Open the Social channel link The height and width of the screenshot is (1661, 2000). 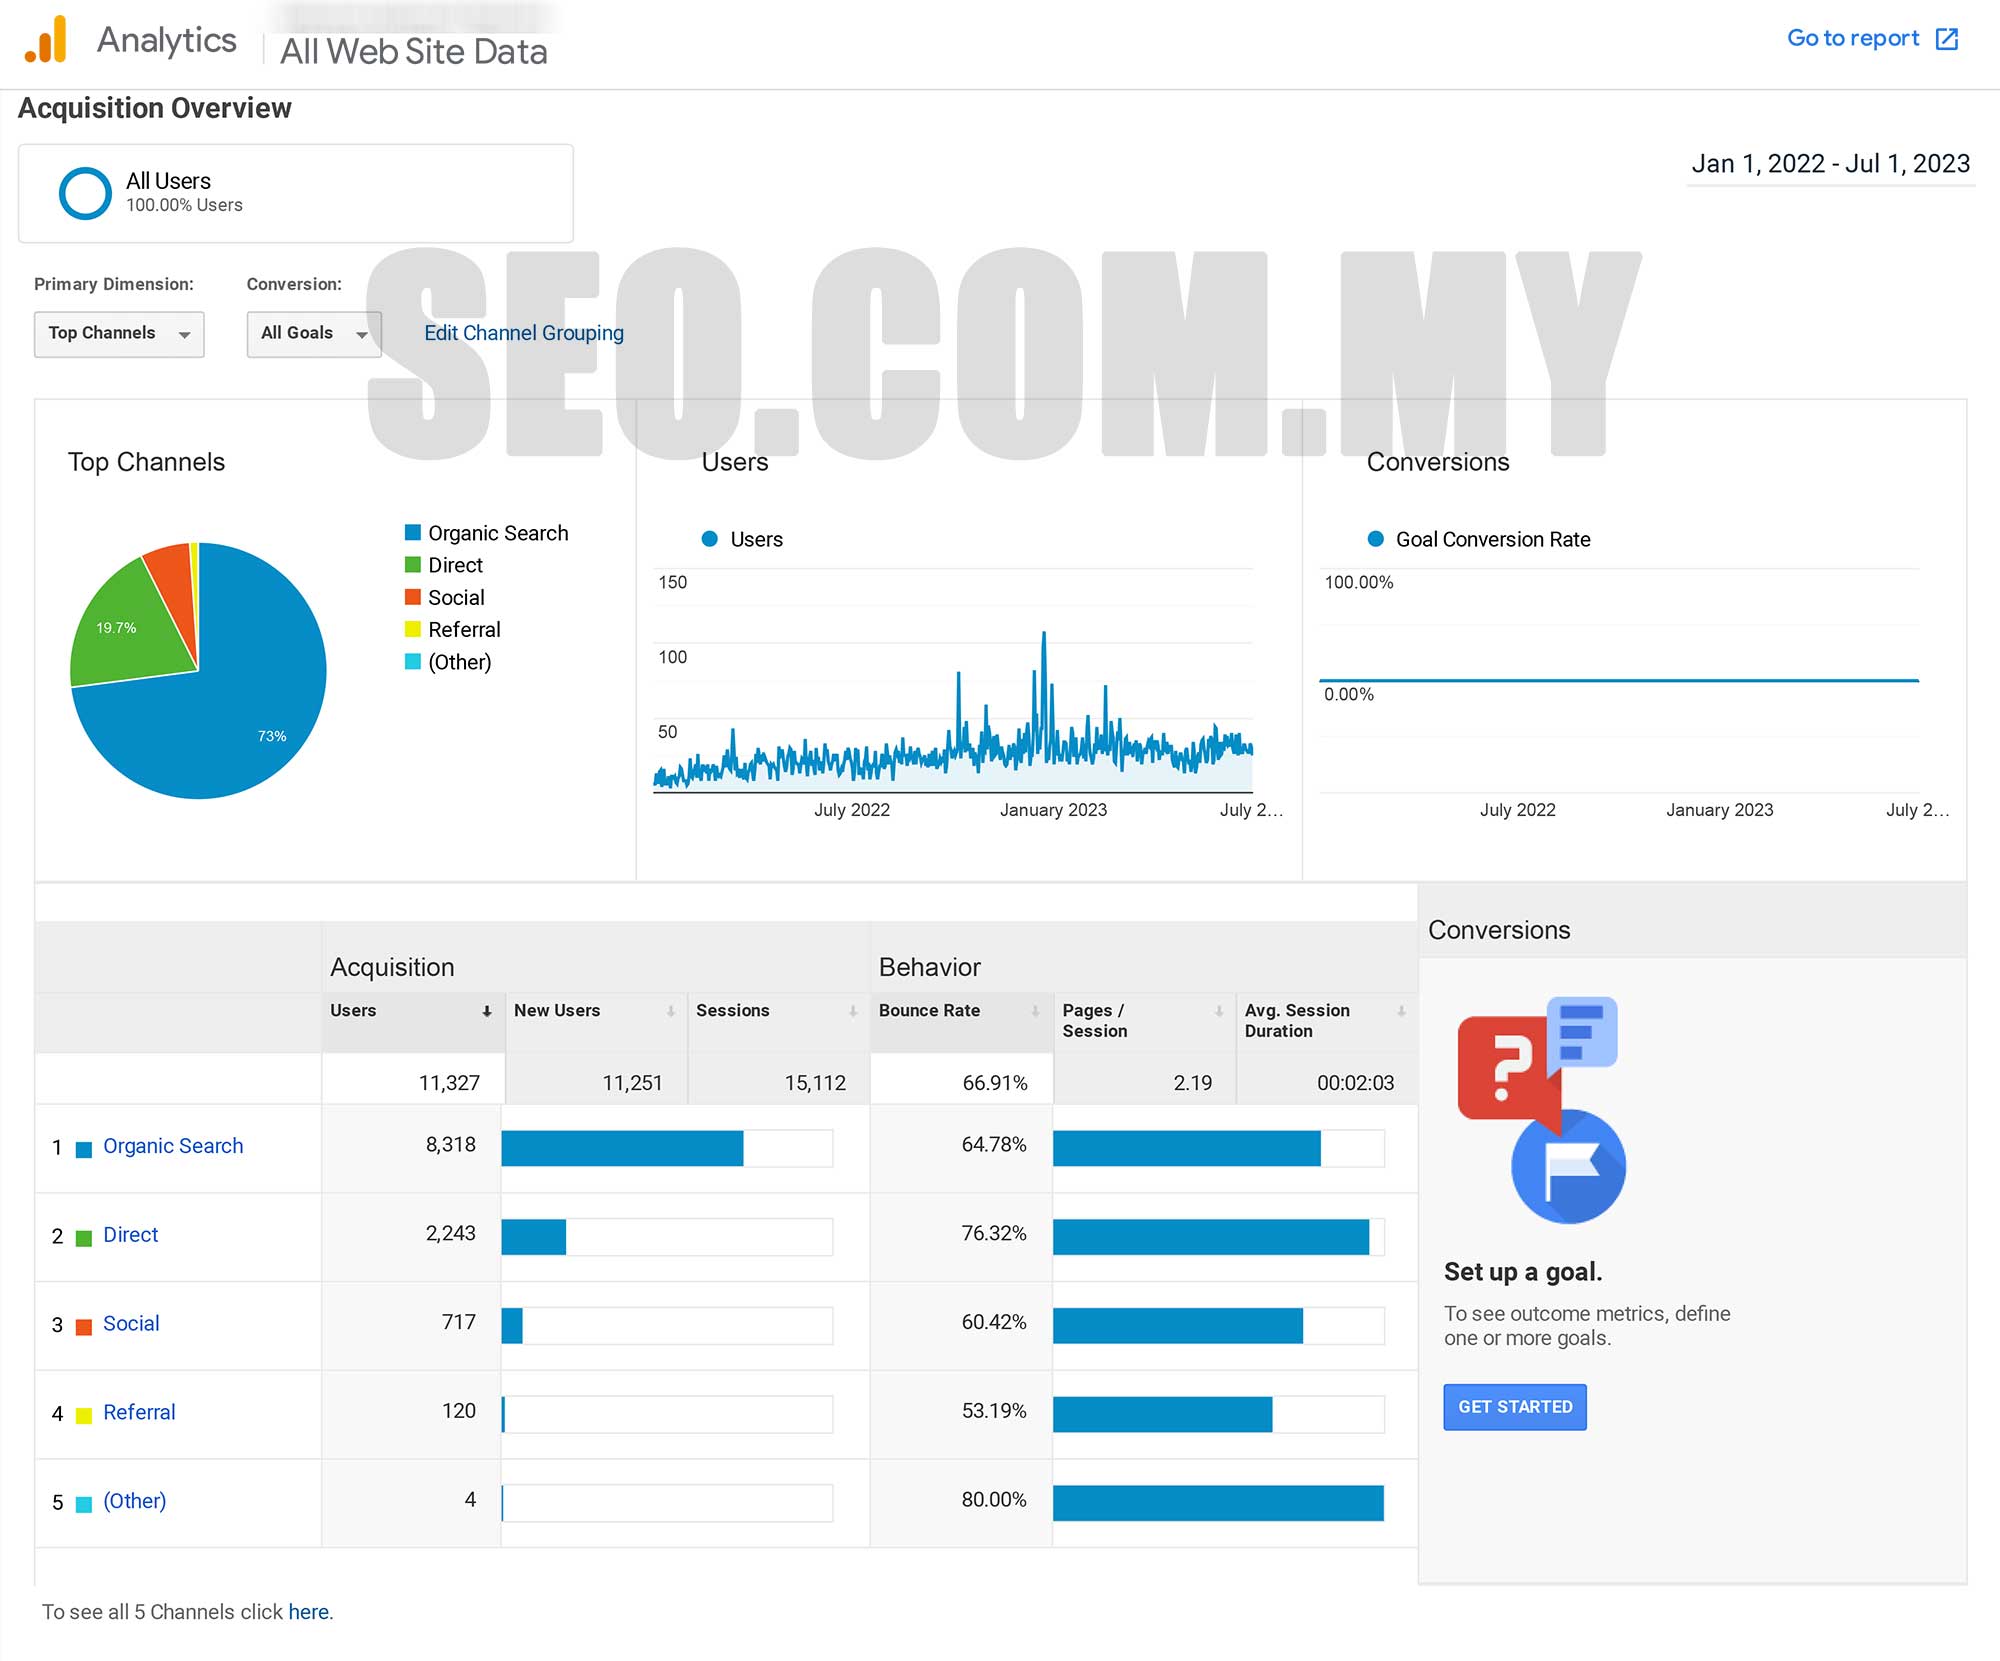[131, 1324]
